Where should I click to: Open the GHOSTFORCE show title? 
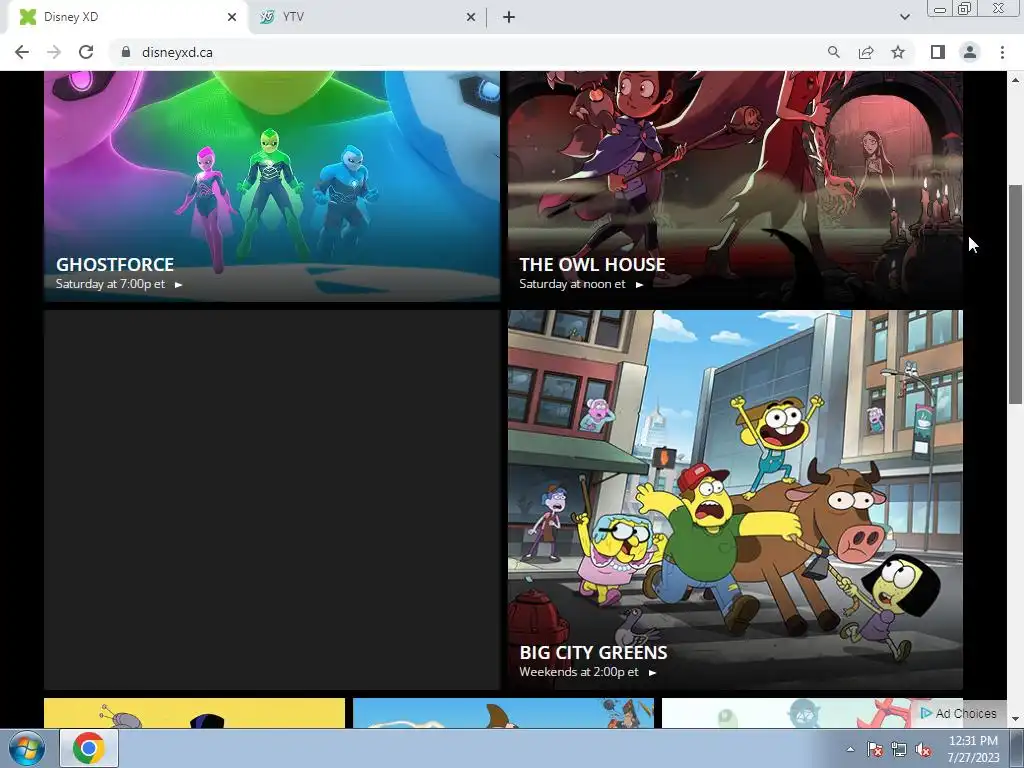[x=115, y=264]
